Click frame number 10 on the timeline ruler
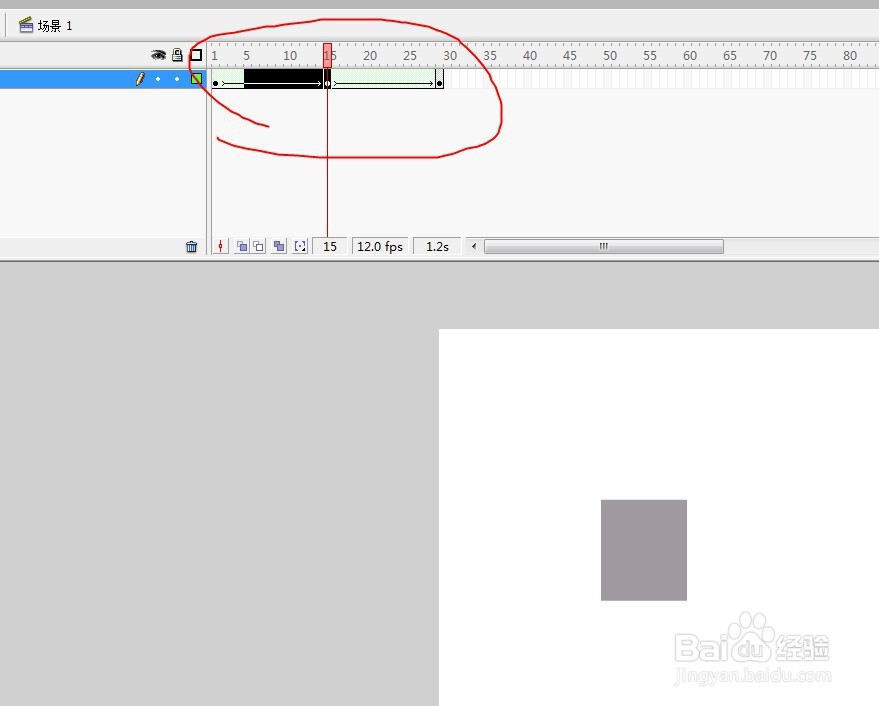Viewport: 879px width, 706px height. (x=290, y=56)
